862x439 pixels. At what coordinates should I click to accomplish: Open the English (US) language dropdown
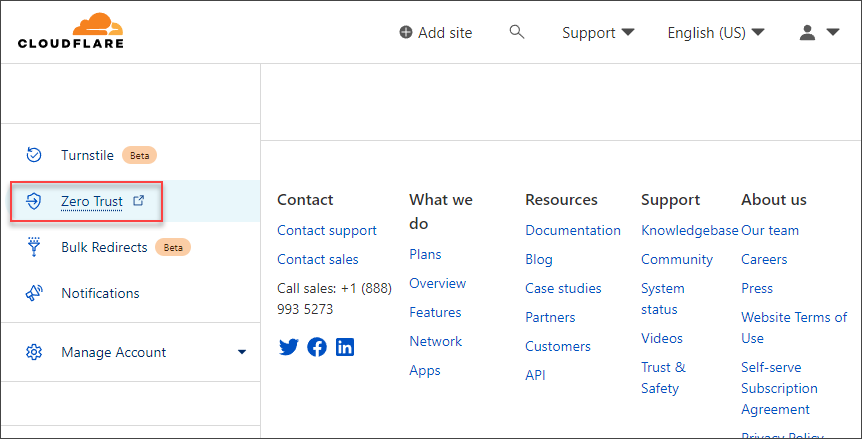click(x=716, y=32)
